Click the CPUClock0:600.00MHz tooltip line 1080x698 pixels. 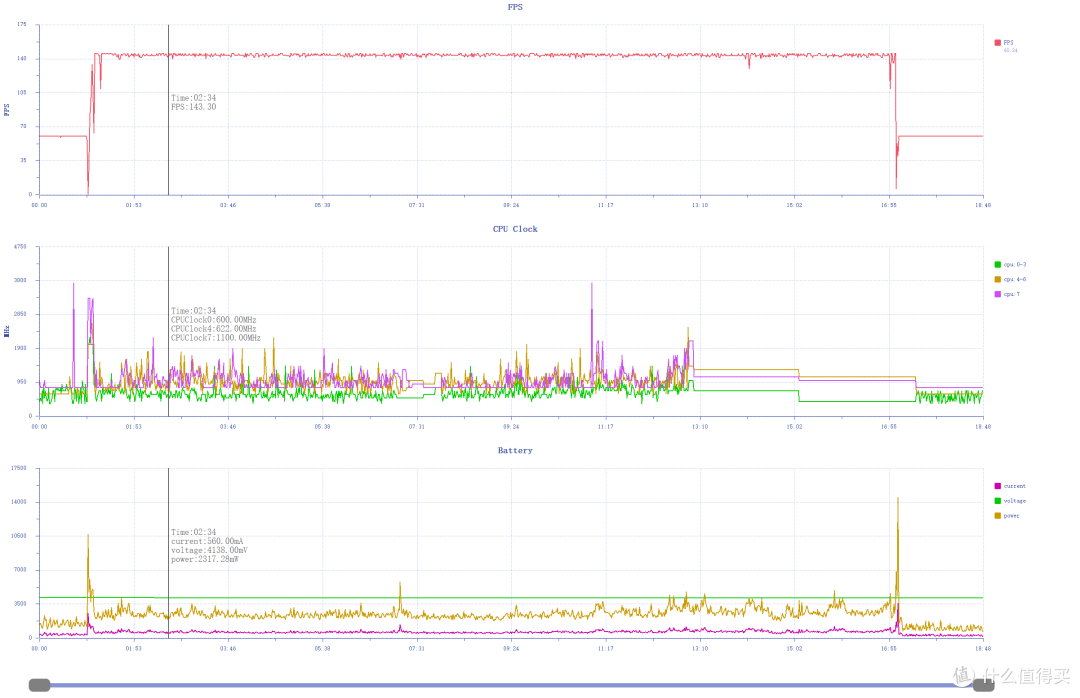214,320
